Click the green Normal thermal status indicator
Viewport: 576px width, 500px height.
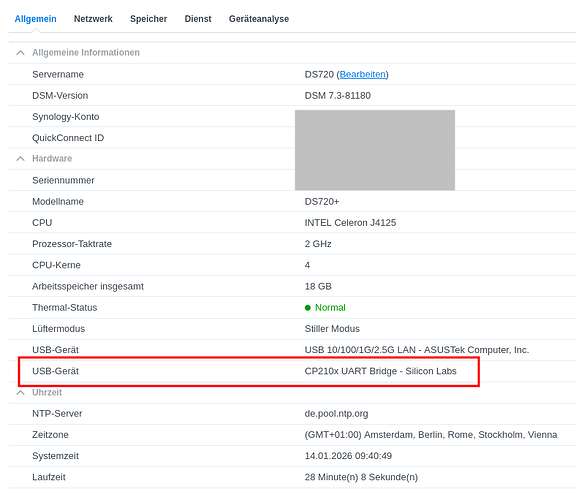click(x=325, y=307)
